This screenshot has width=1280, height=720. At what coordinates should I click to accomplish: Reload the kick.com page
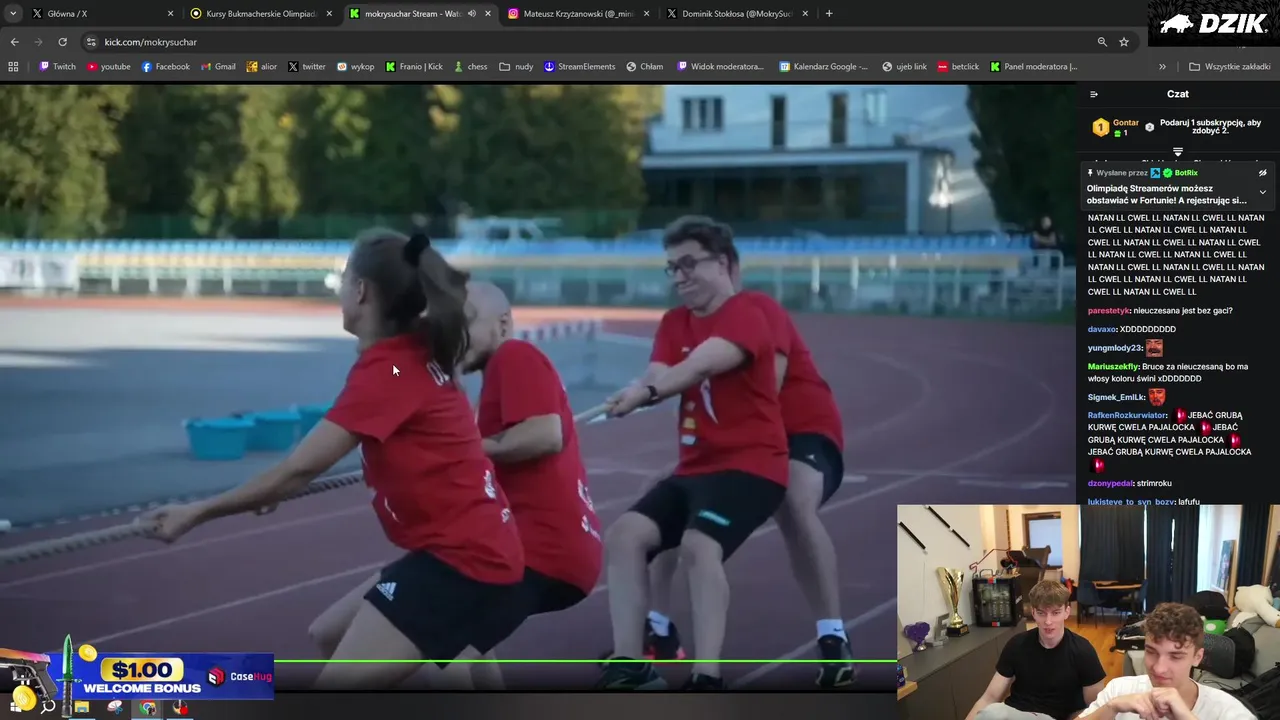click(x=62, y=42)
